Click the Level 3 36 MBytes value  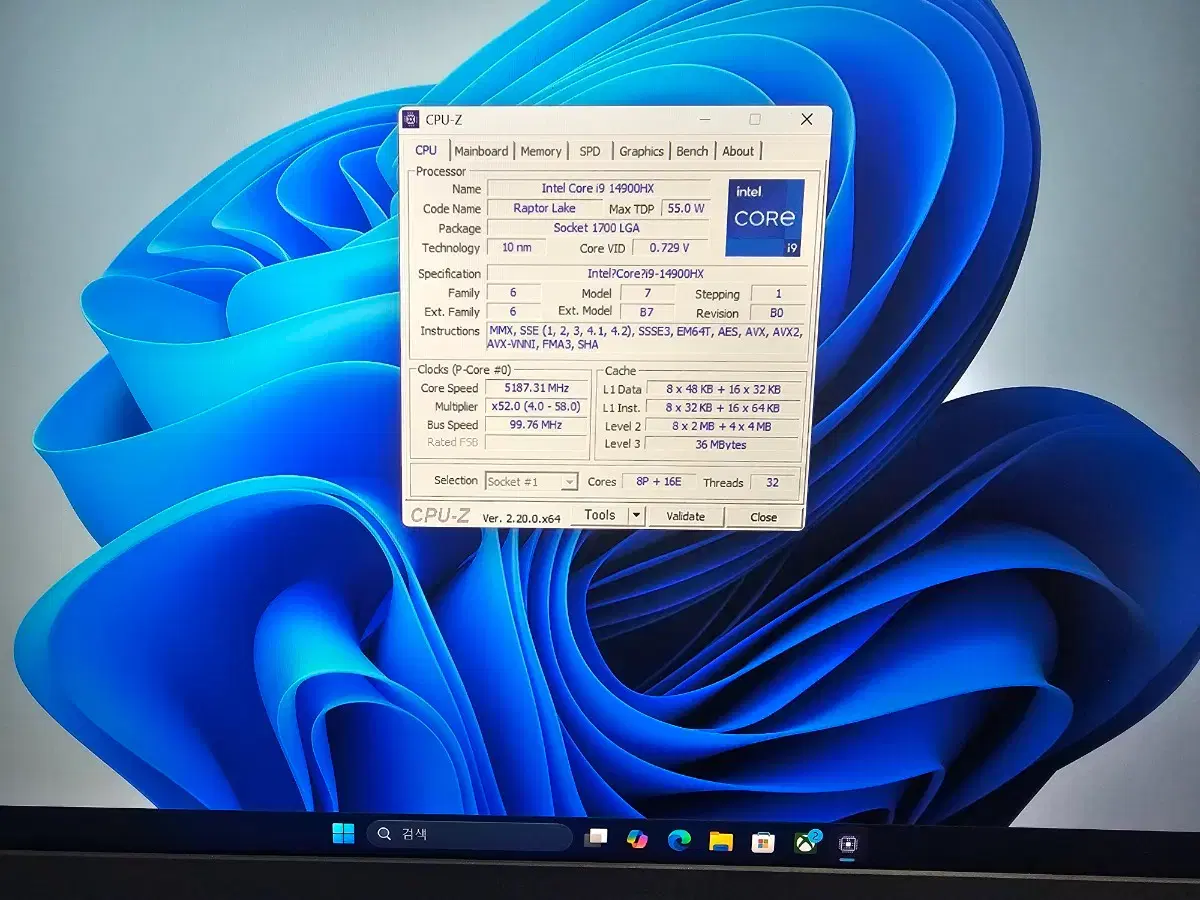[x=722, y=445]
